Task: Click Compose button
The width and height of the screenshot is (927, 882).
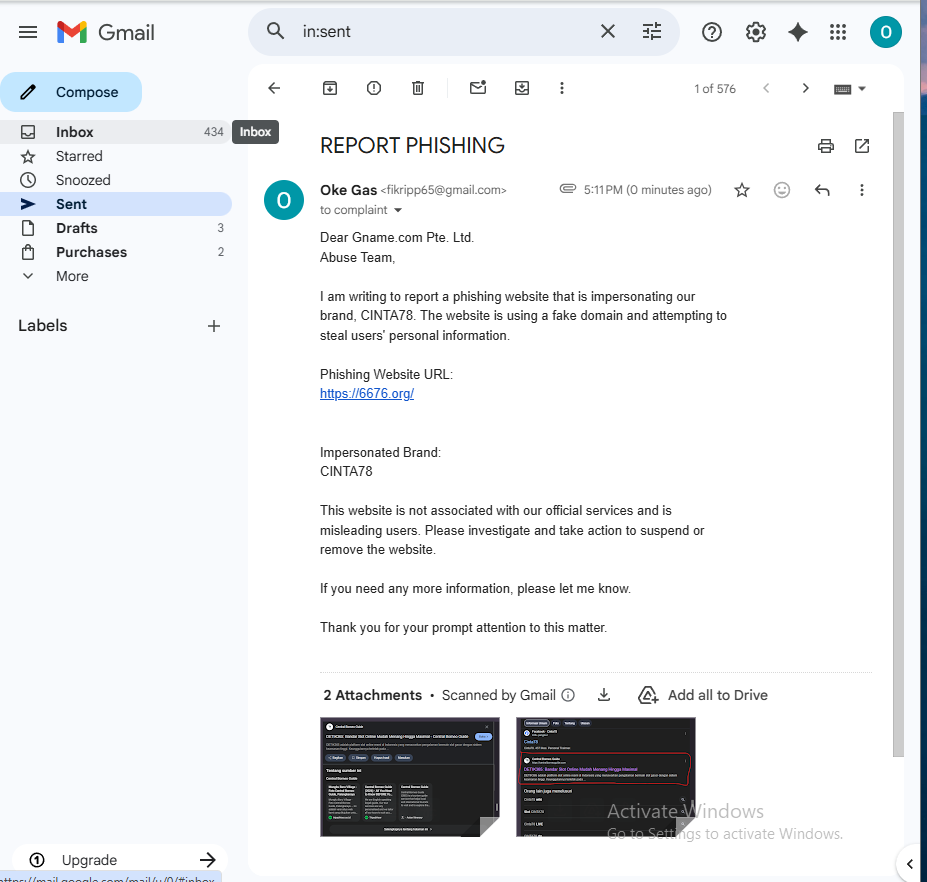Action: point(71,92)
